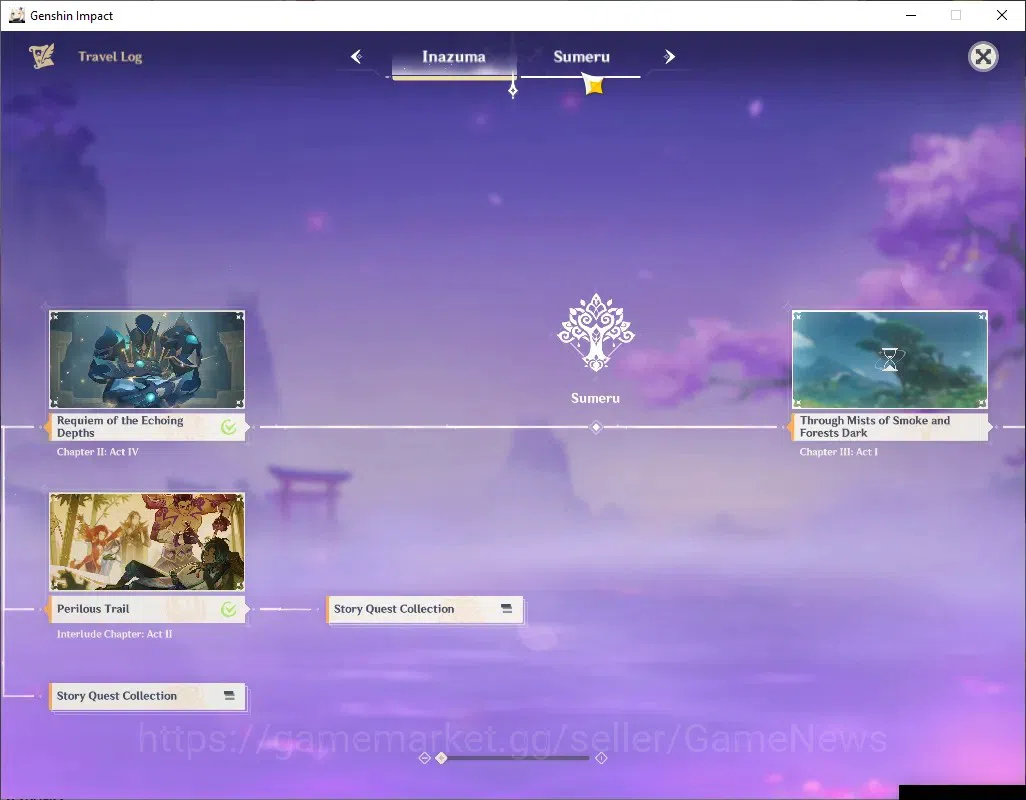Click the completed checkmark on Requiem of the Echoing Depths
Screen dimensions: 1026x800
(x=228, y=427)
